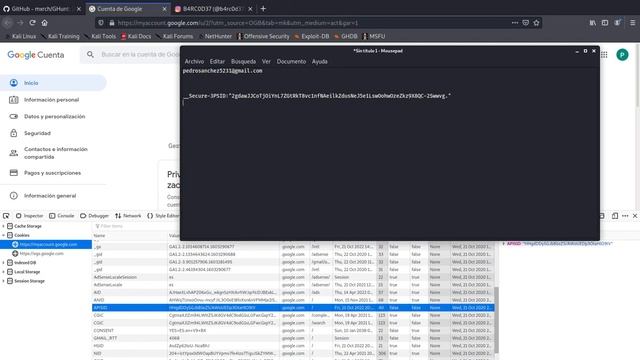The image size is (640, 360).
Task: Close the Cuenta de Google tab
Action: click(x=164, y=9)
